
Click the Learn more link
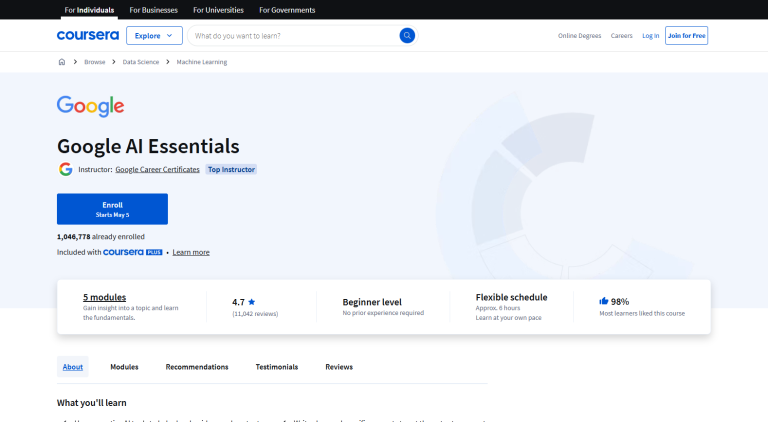click(x=191, y=252)
